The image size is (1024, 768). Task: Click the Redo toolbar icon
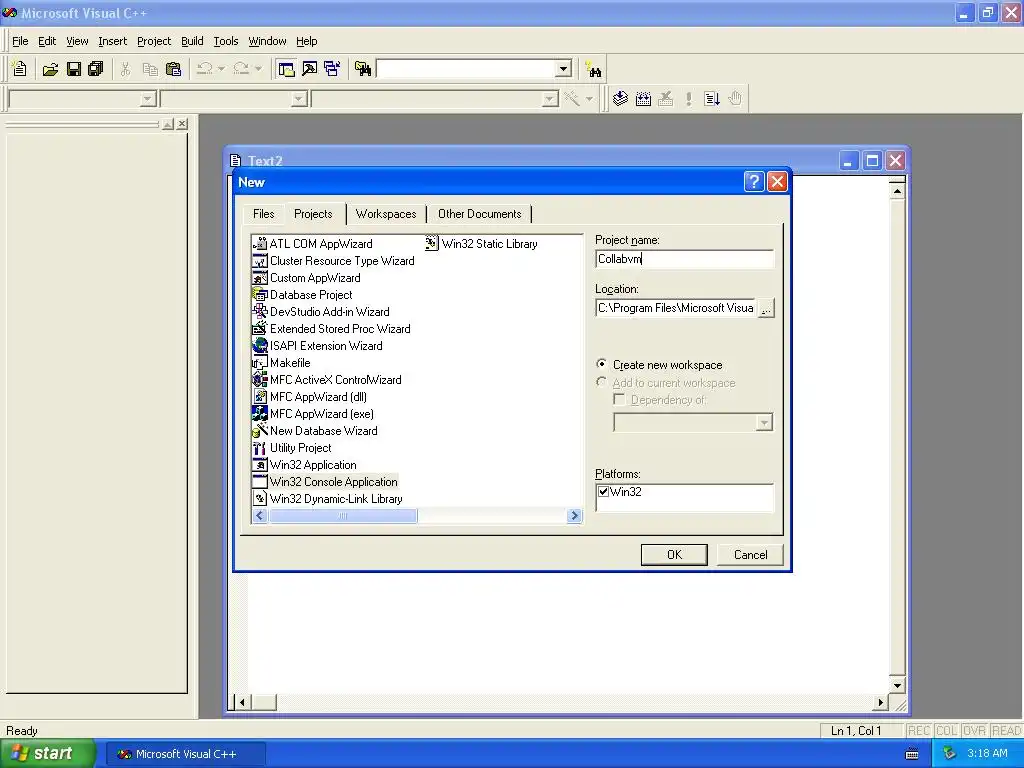pyautogui.click(x=241, y=69)
